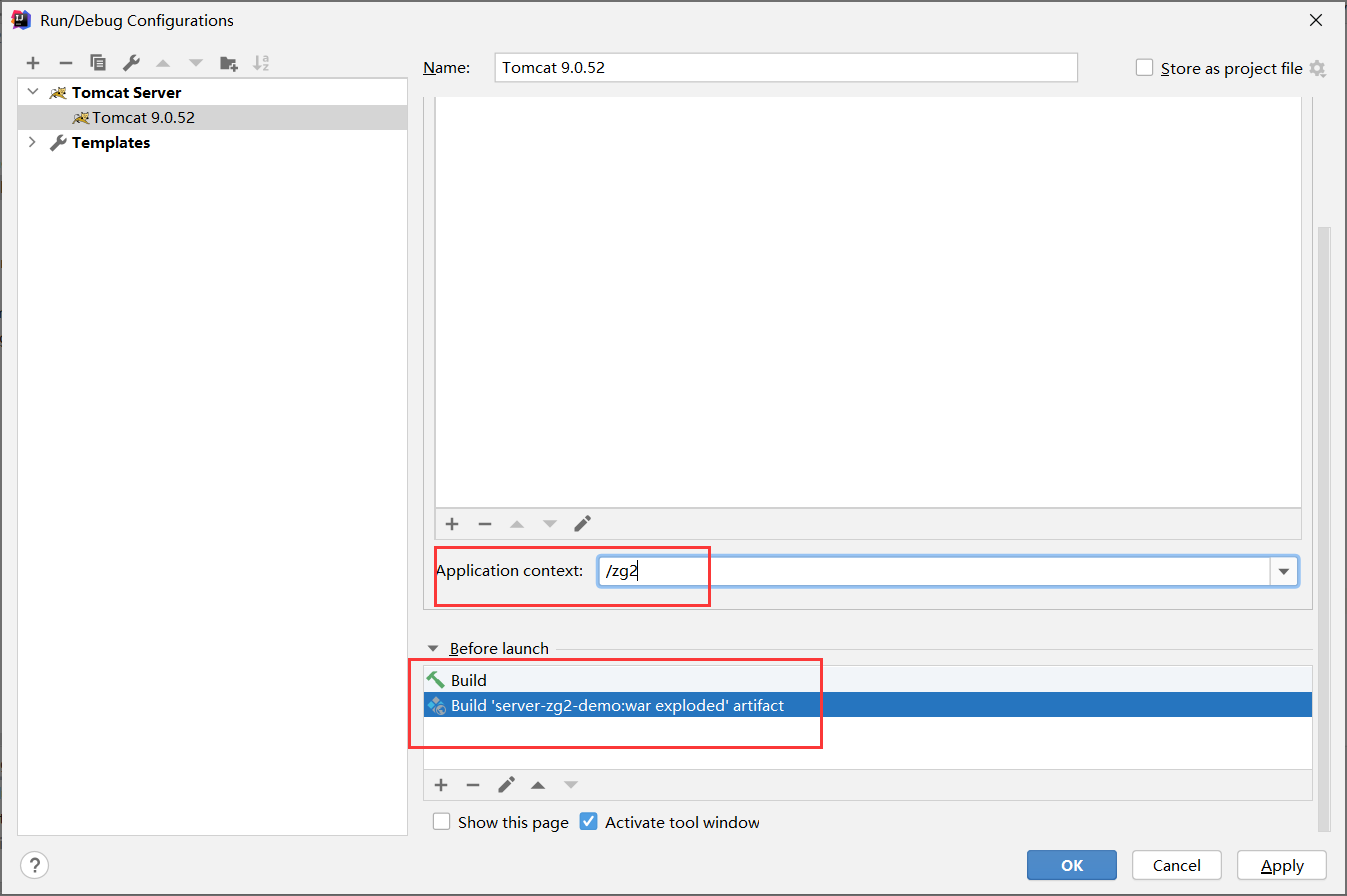
Task: Move Before launch task down
Action: pos(571,785)
